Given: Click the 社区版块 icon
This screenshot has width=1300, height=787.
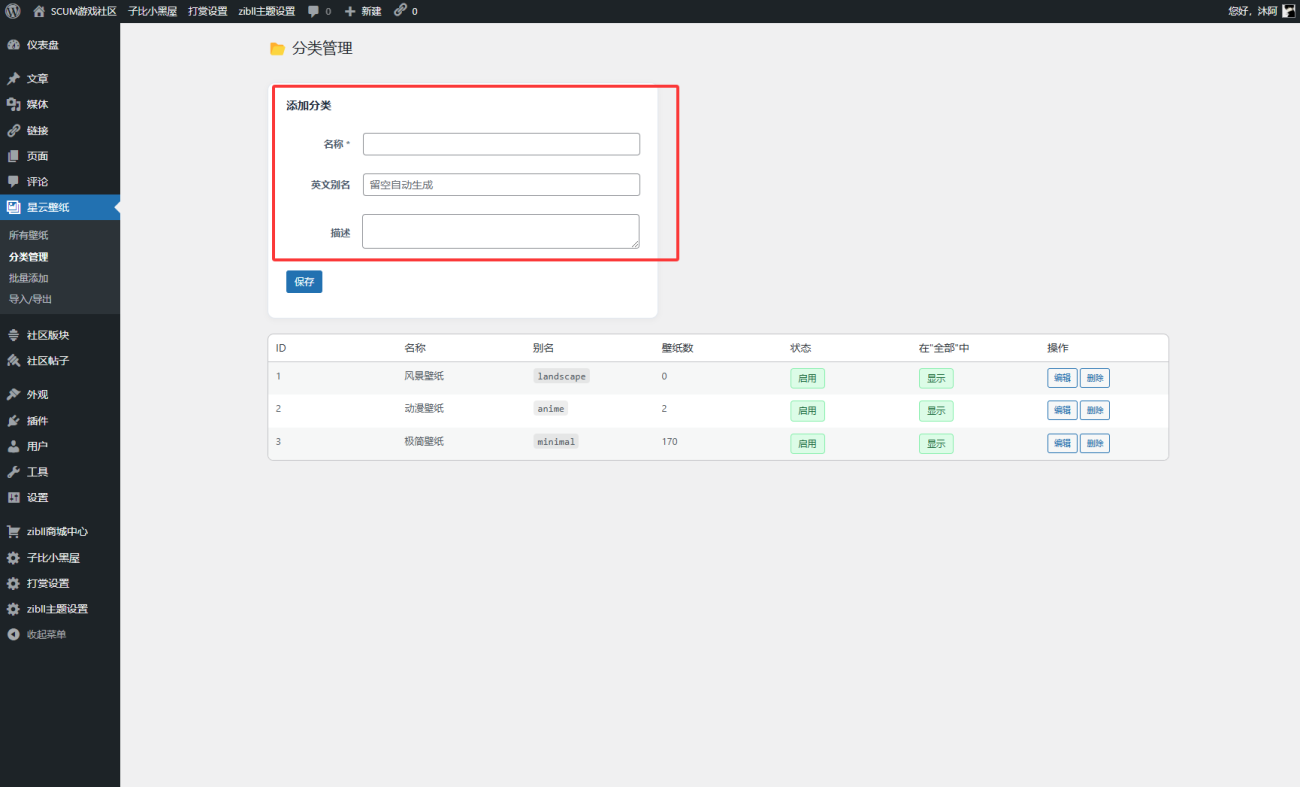Looking at the screenshot, I should point(14,335).
